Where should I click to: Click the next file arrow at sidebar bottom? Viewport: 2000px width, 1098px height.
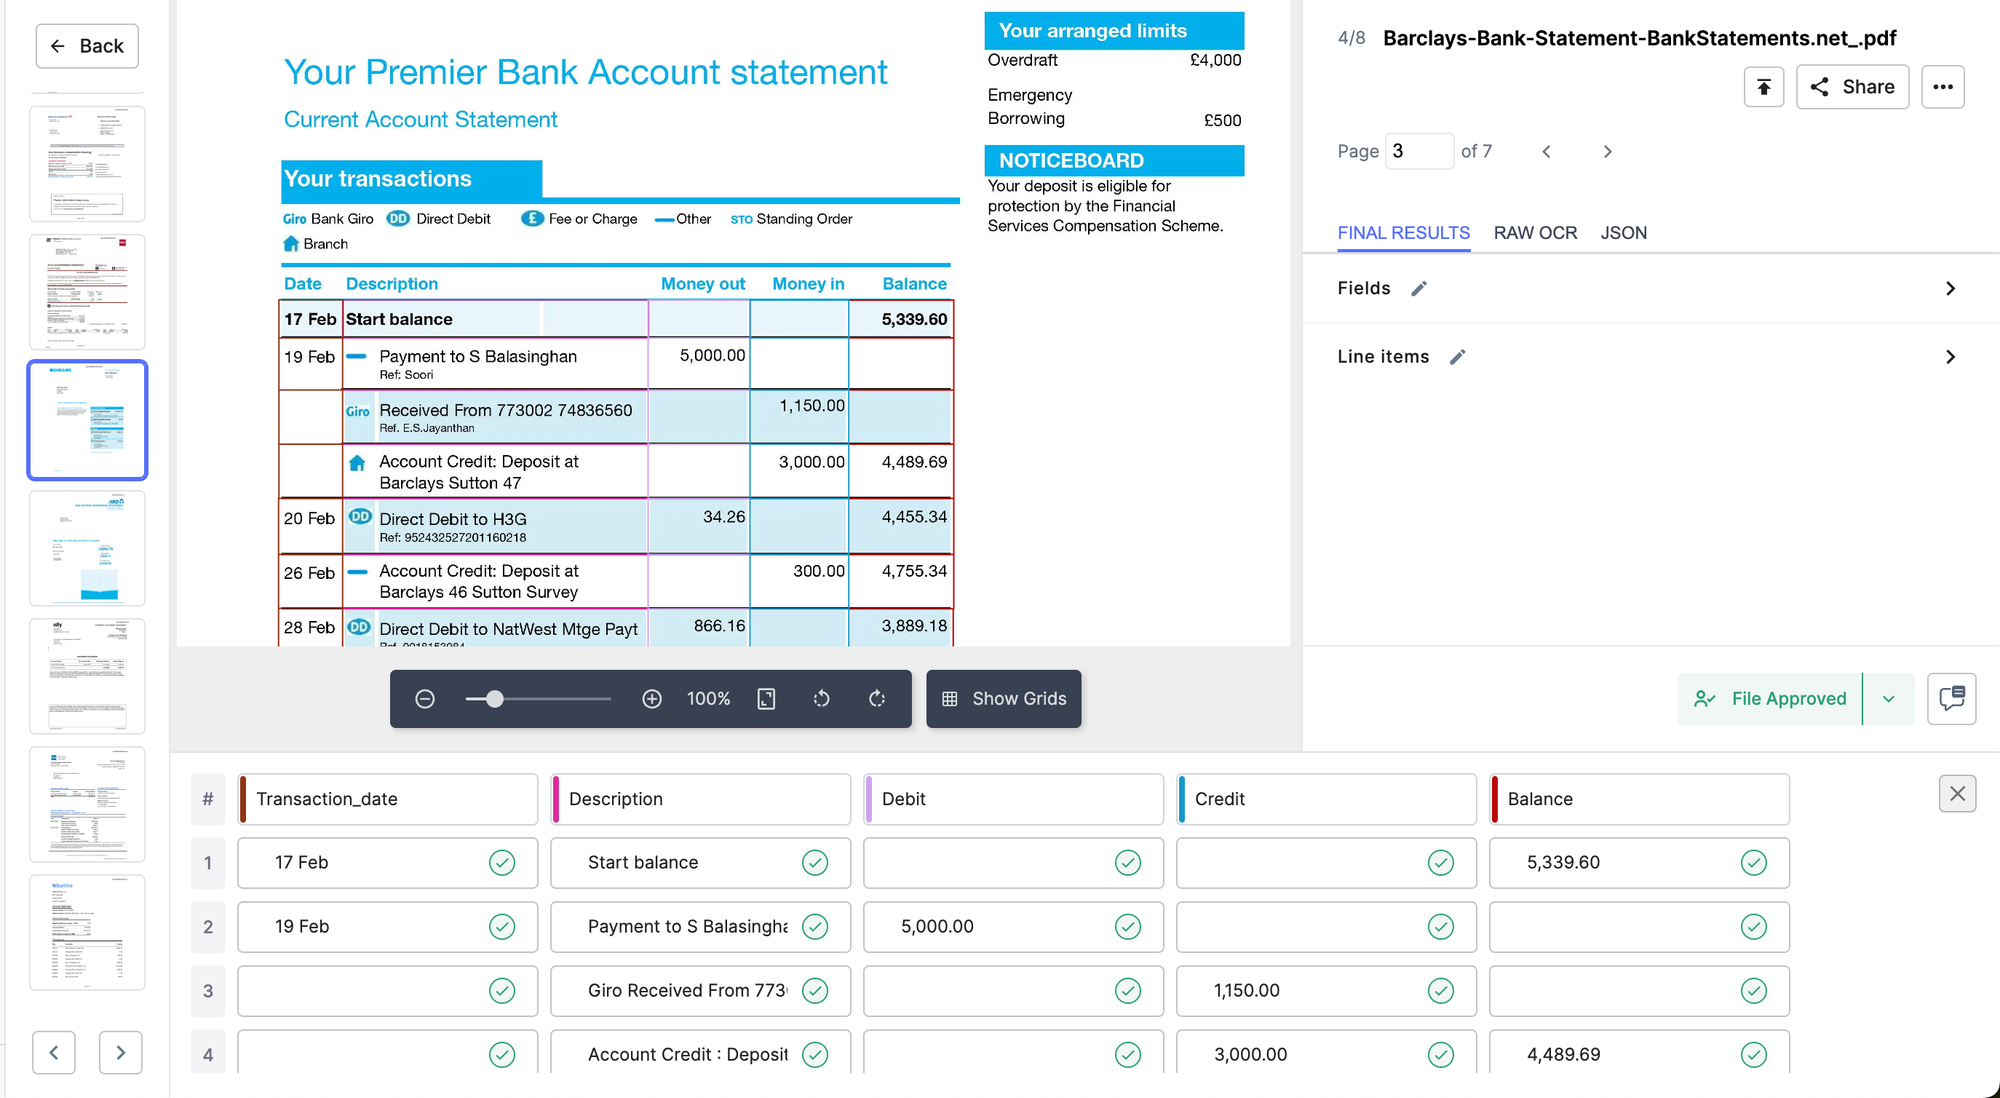120,1052
